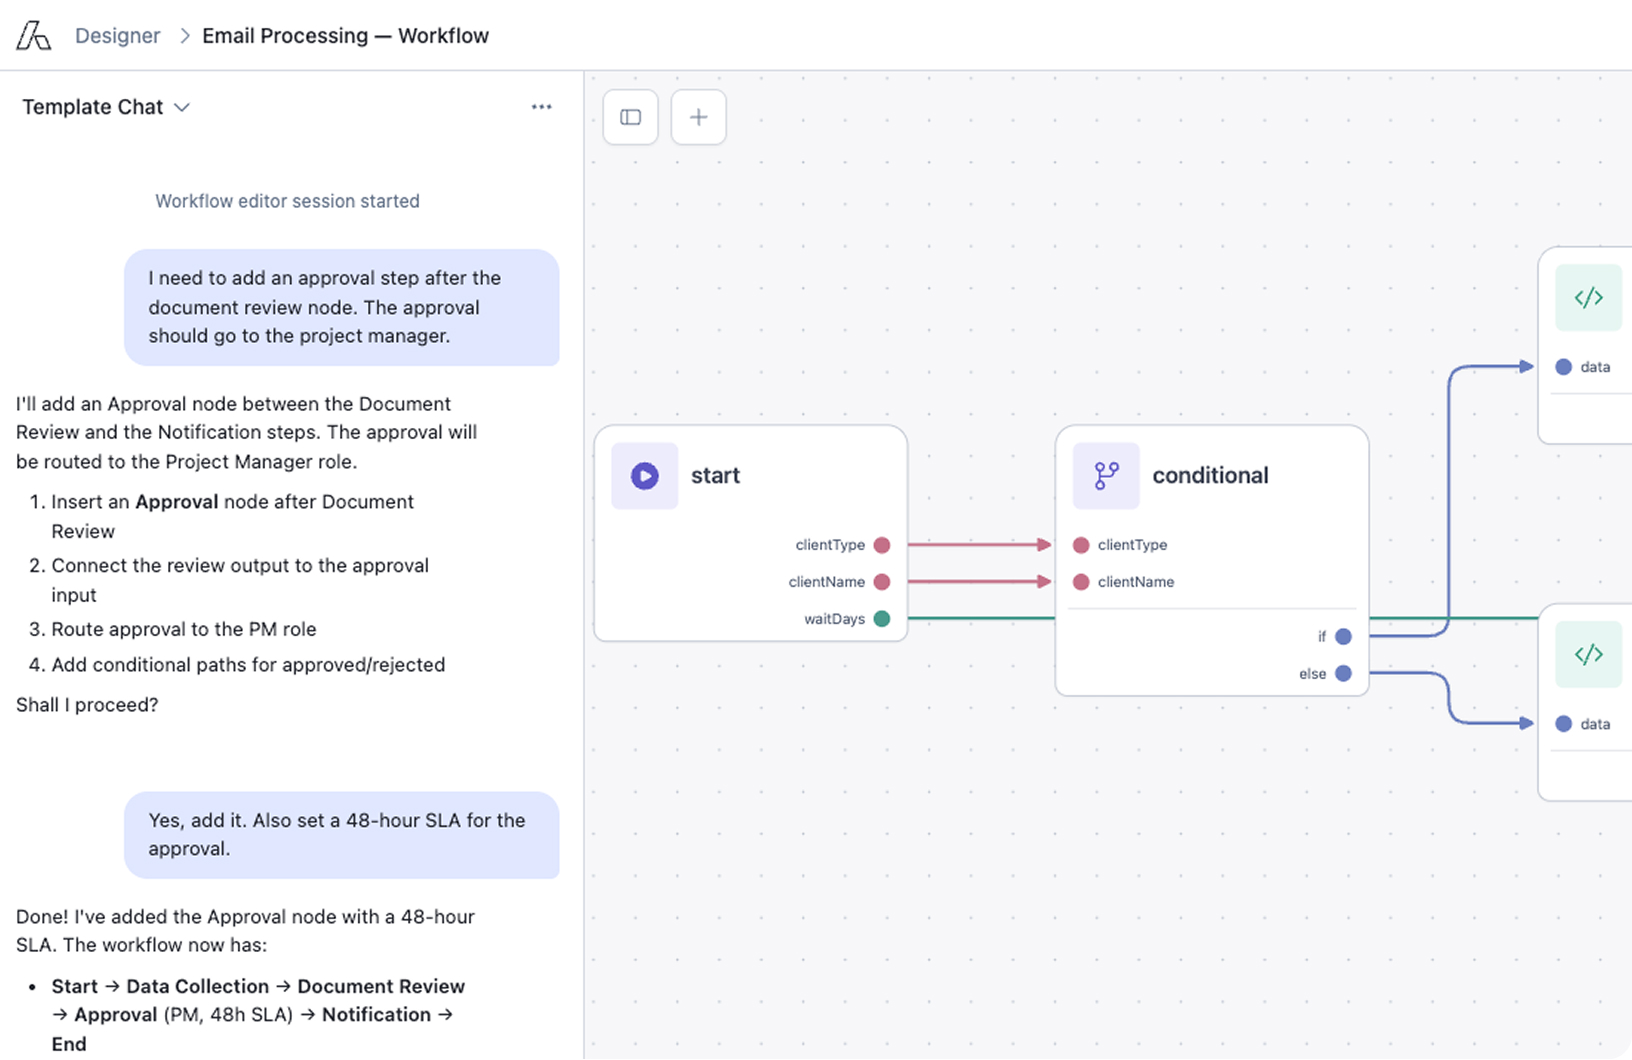
Task: Select the start node title
Action: tap(715, 476)
